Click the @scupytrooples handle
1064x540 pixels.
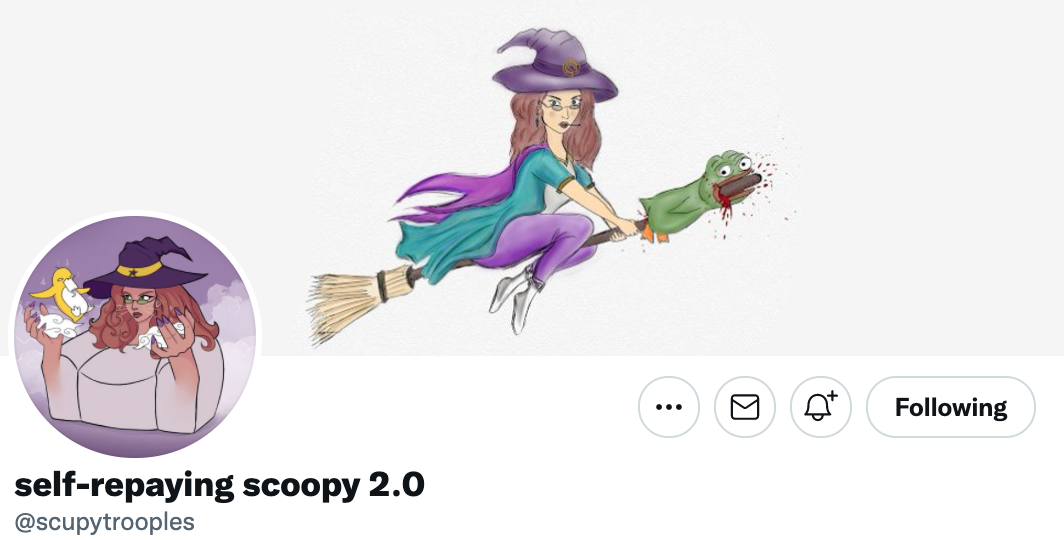pos(104,522)
